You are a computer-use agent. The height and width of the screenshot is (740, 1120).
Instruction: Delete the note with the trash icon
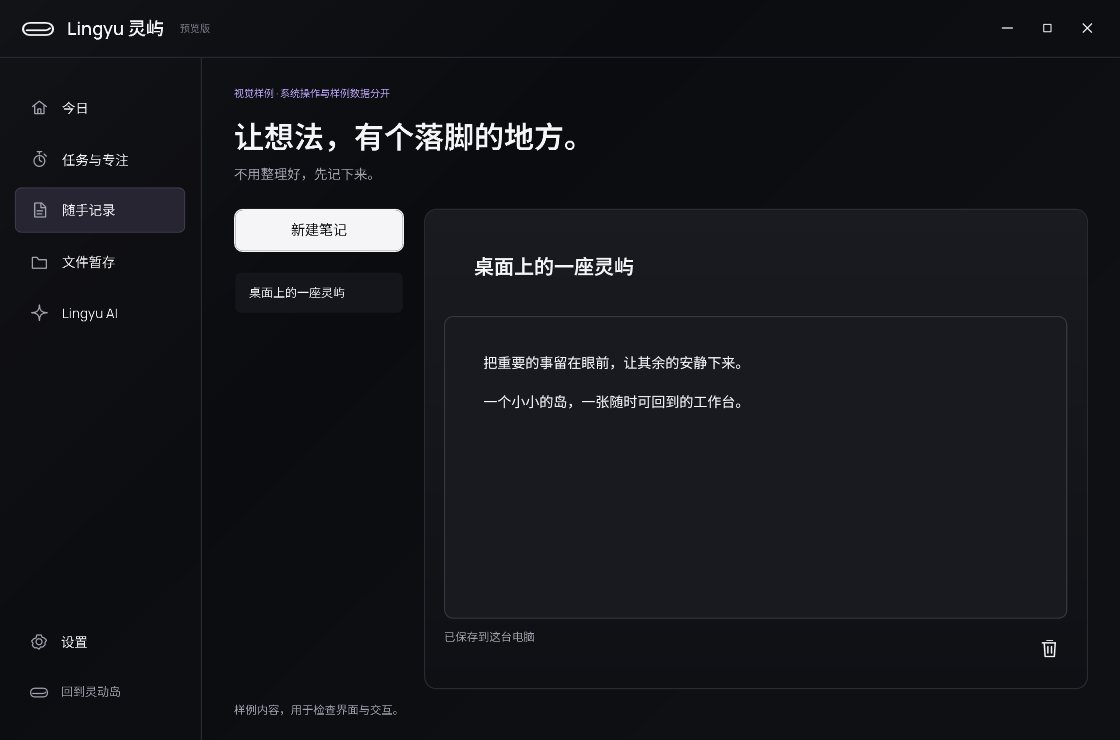point(1049,648)
